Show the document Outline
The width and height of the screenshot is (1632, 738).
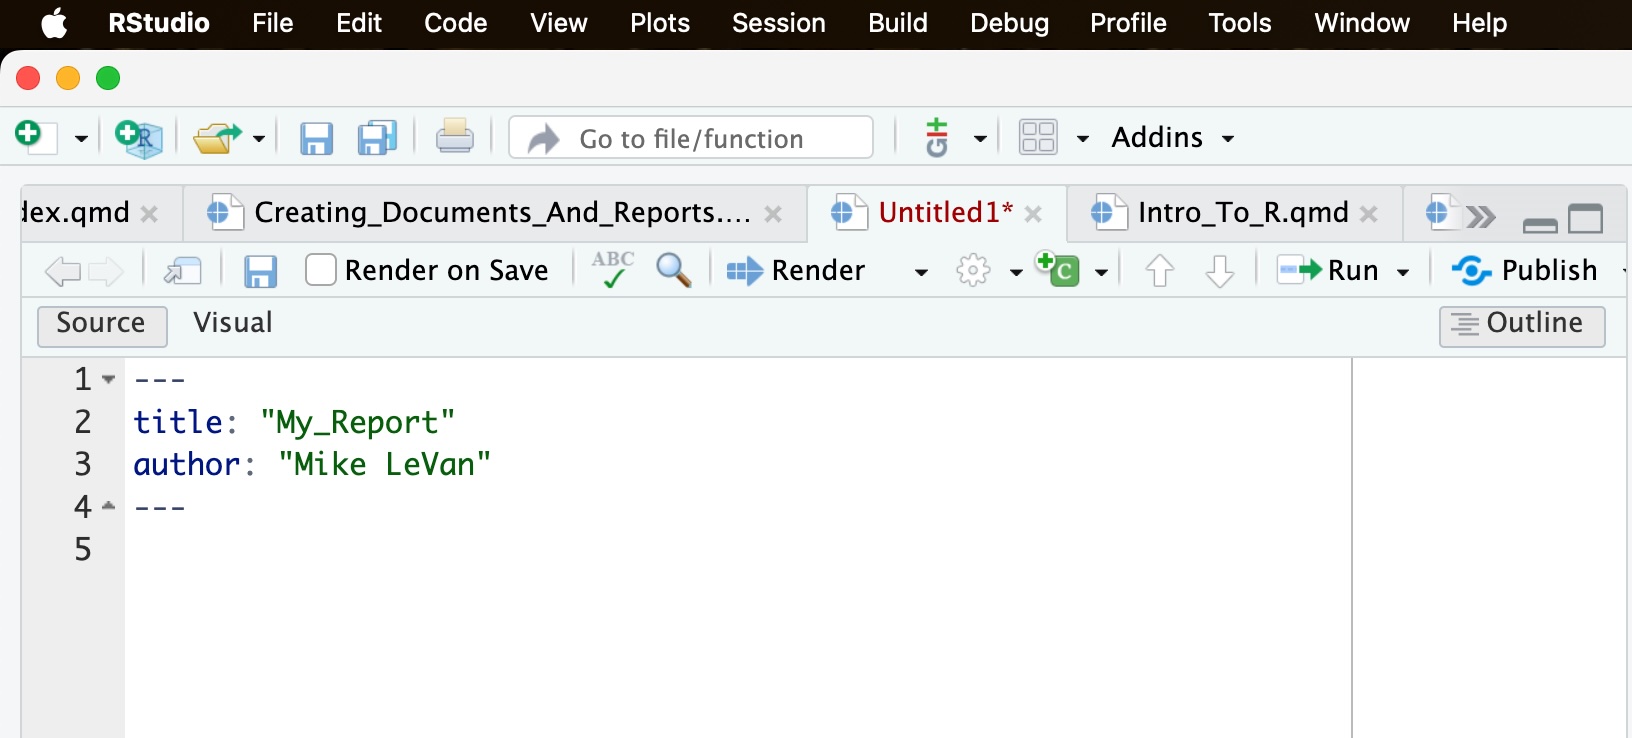point(1521,324)
